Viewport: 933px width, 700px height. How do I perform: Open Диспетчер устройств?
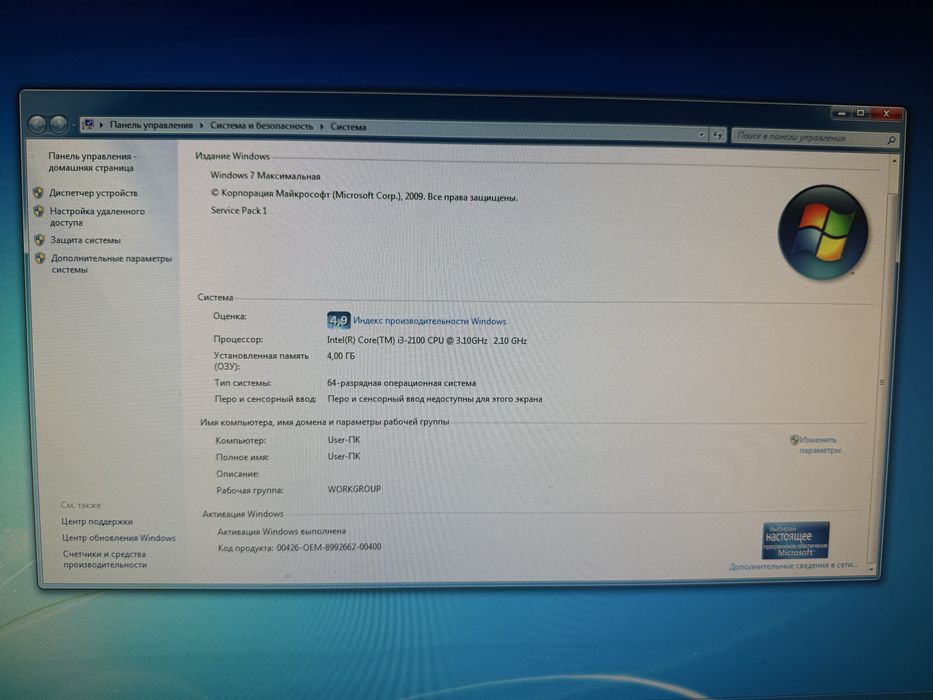93,193
